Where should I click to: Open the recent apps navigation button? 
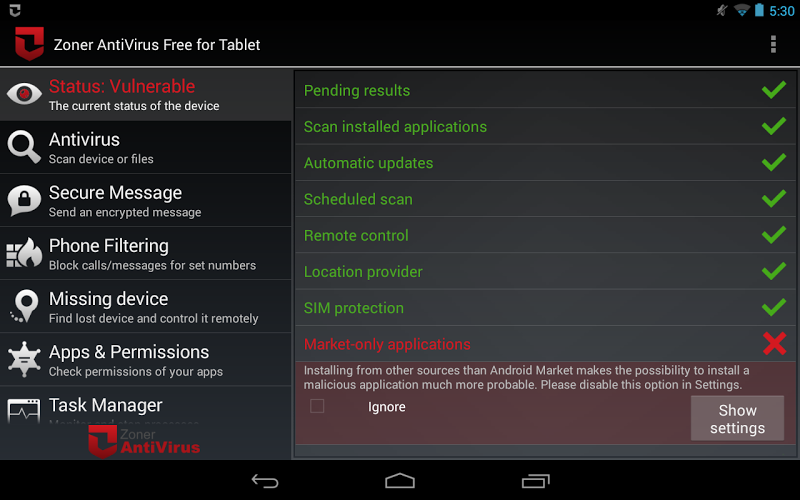[x=536, y=481]
